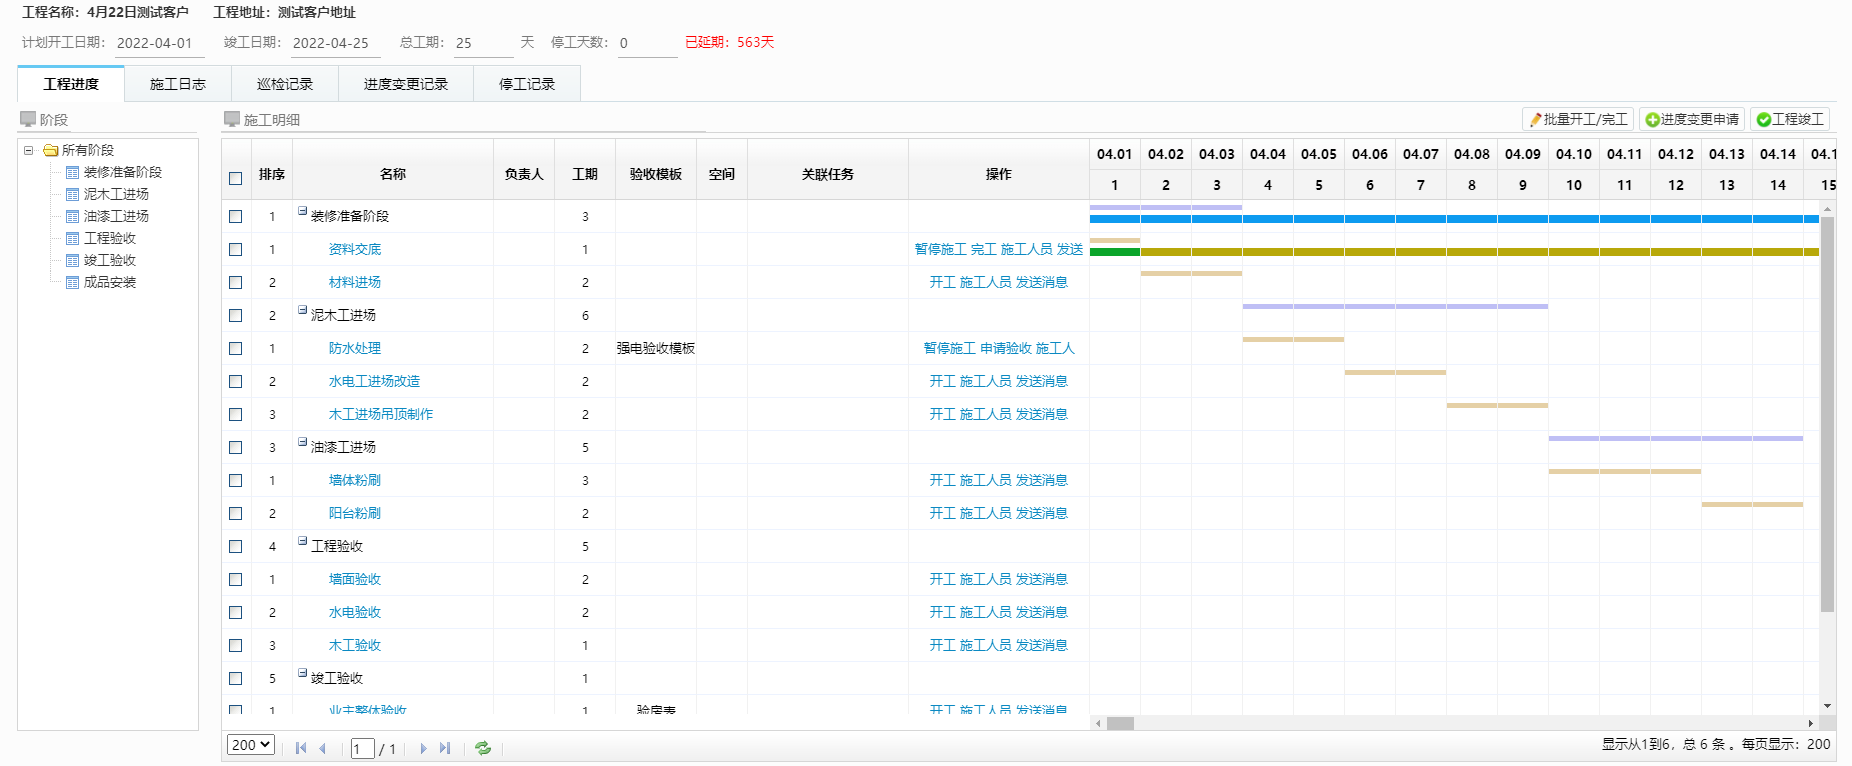Image resolution: width=1852 pixels, height=766 pixels.
Task: Open the 水电工进场改造 task link
Action: click(x=374, y=381)
